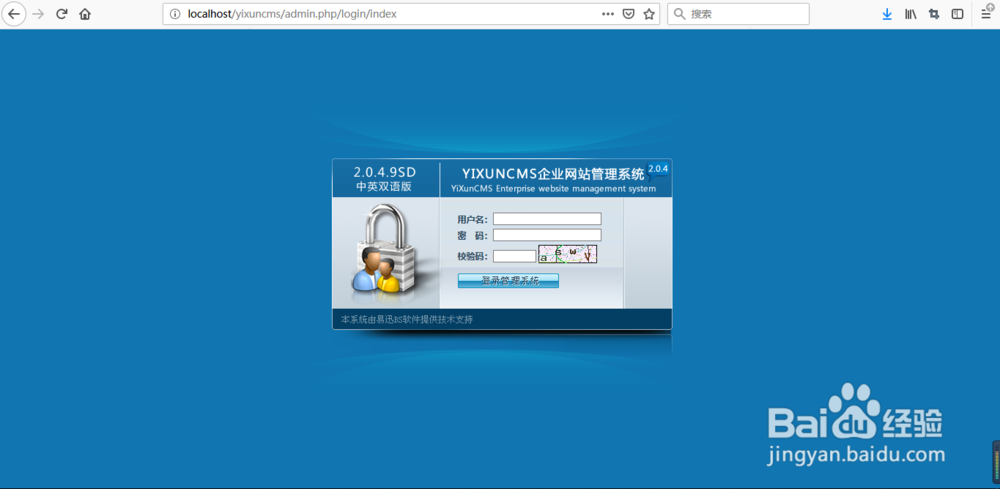Click the browser forward arrow
This screenshot has width=1000, height=489.
(x=38, y=14)
